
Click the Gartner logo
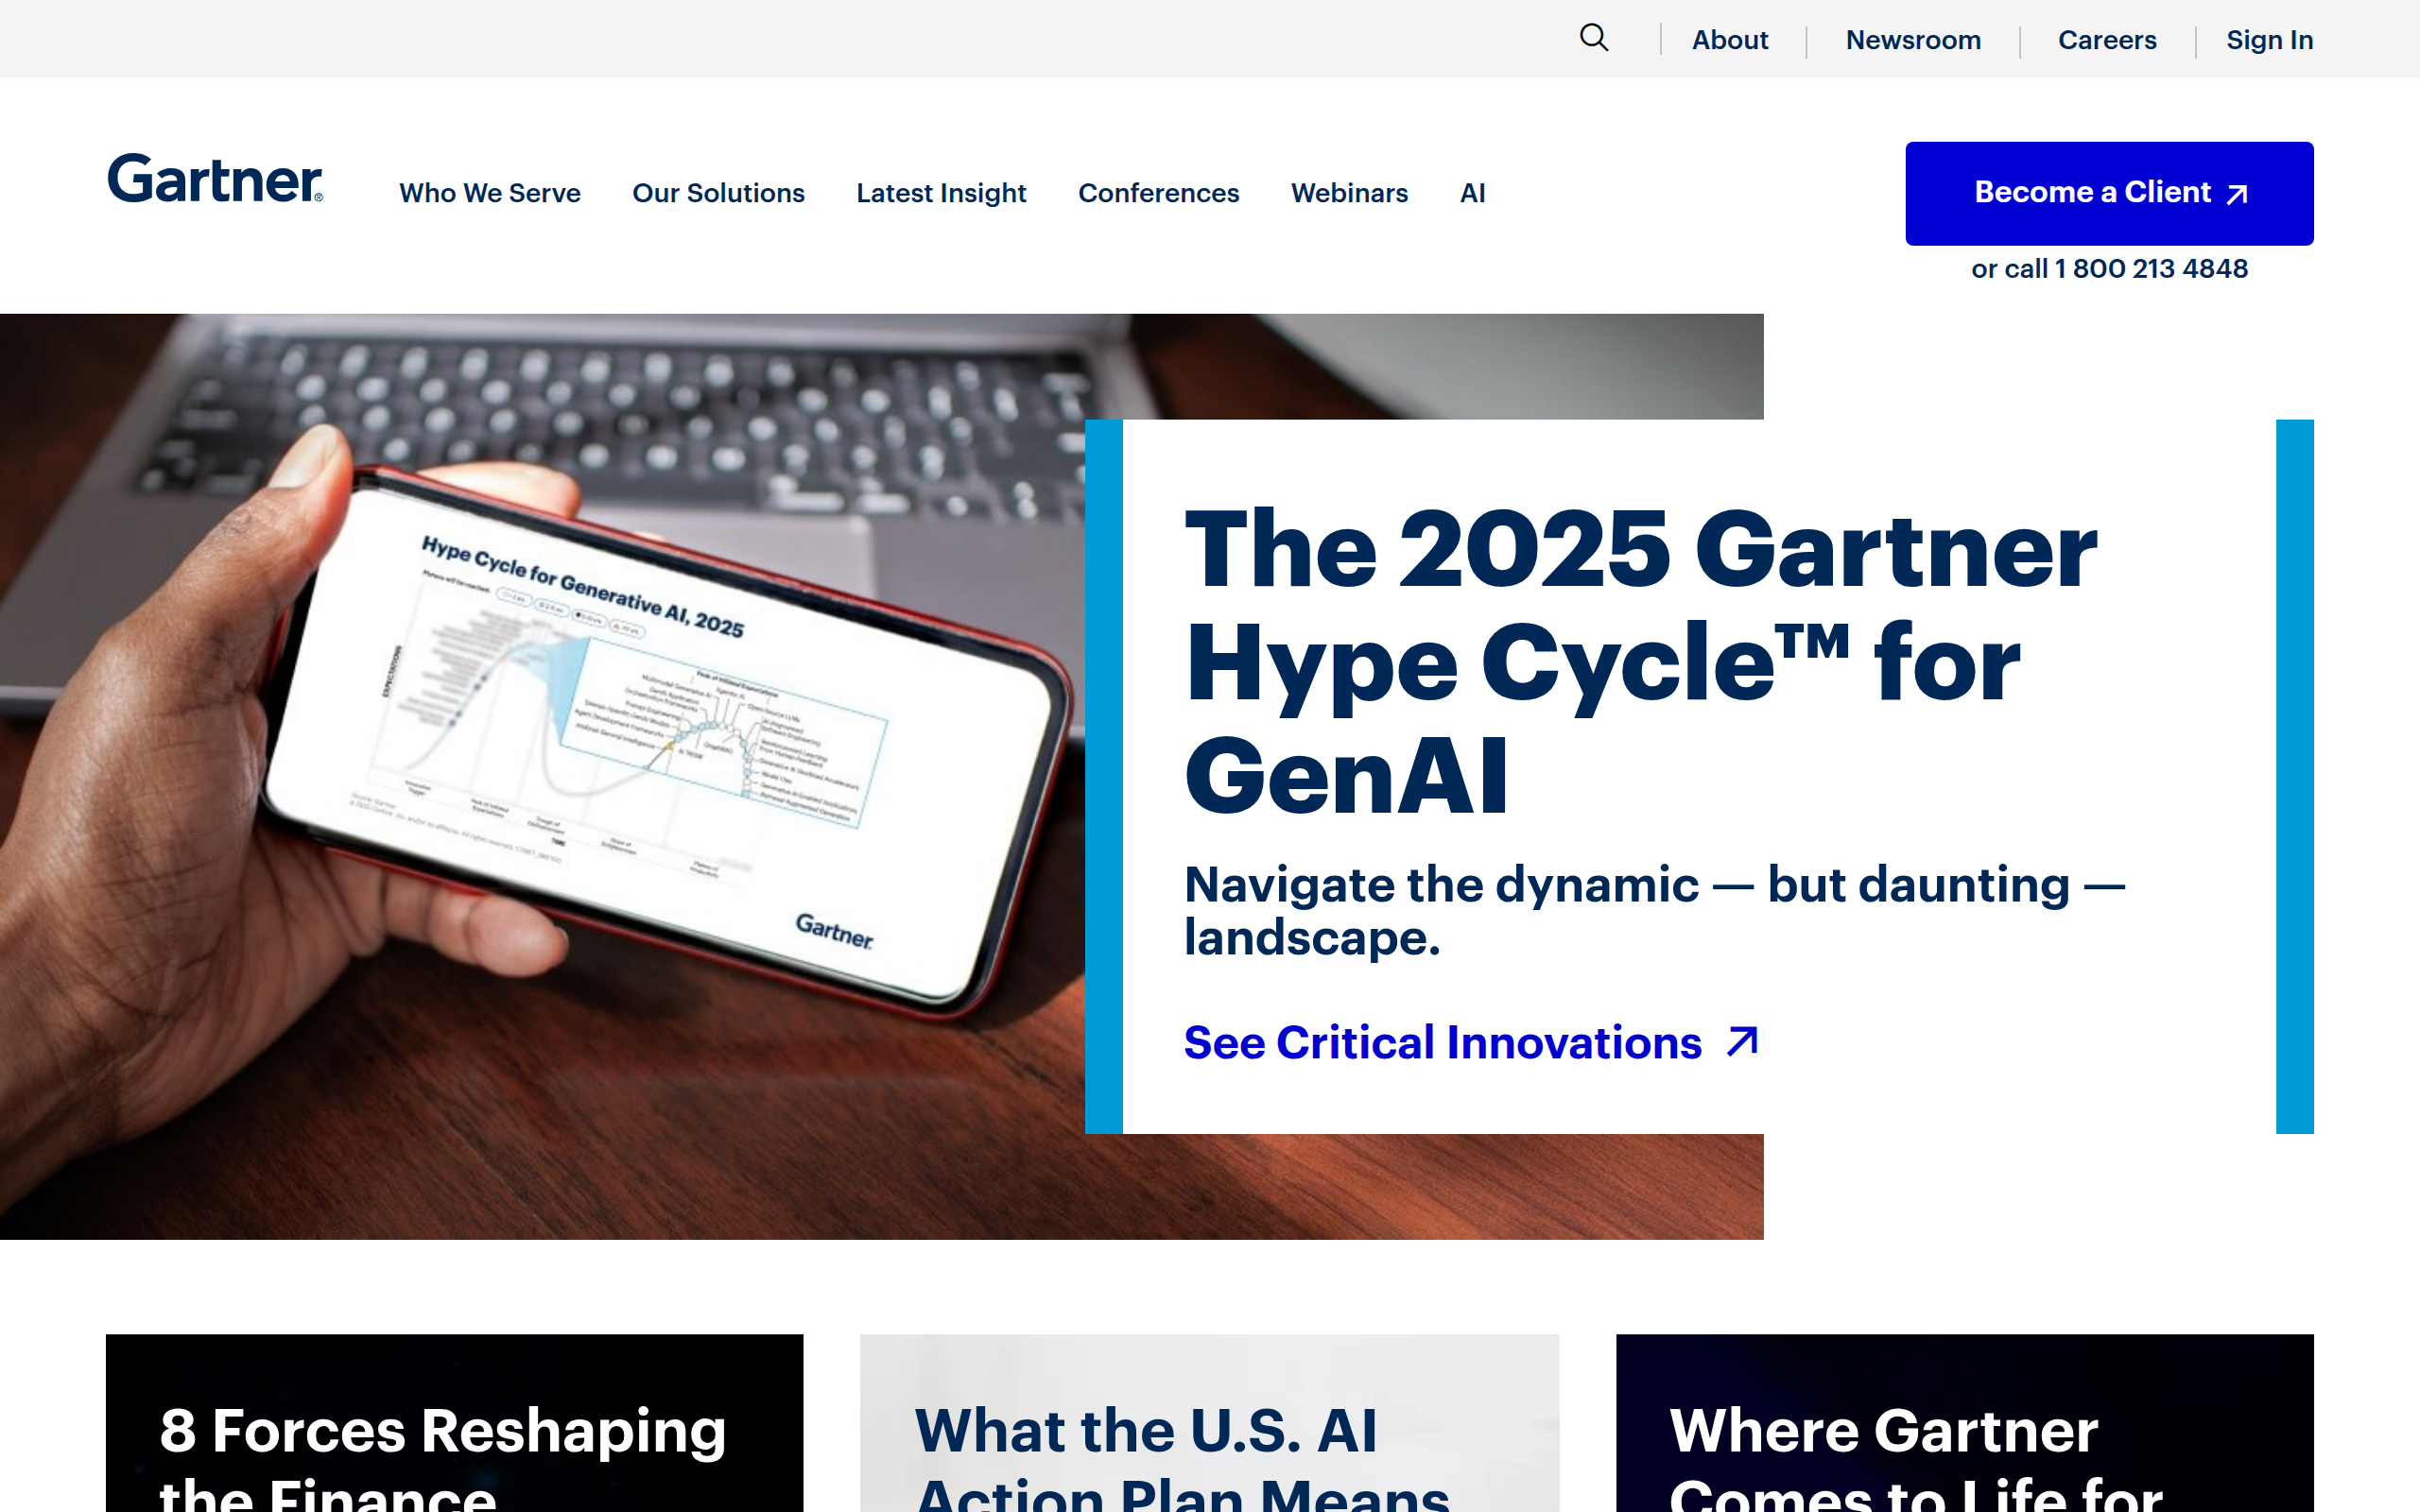pyautogui.click(x=215, y=180)
